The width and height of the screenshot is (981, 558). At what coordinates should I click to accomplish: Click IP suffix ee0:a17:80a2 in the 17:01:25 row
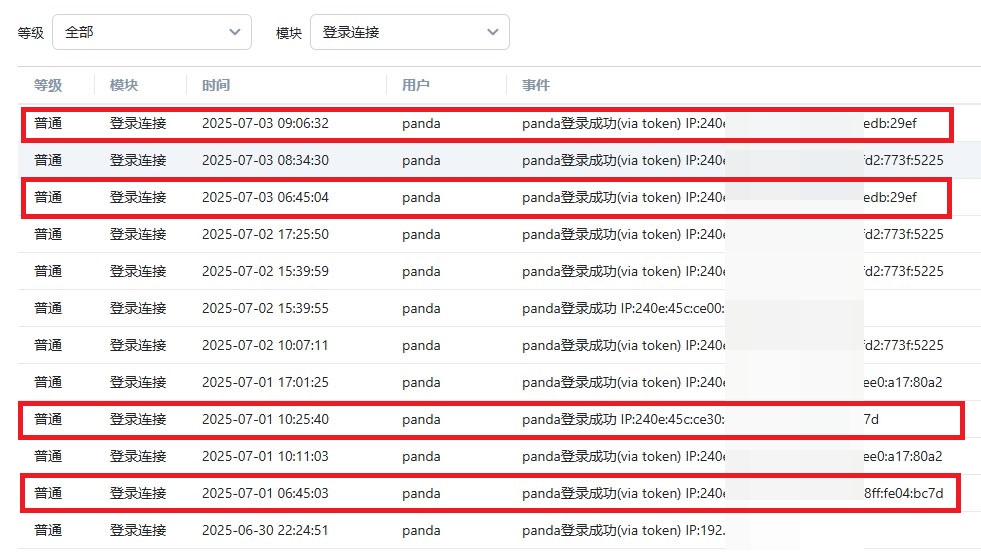point(903,382)
